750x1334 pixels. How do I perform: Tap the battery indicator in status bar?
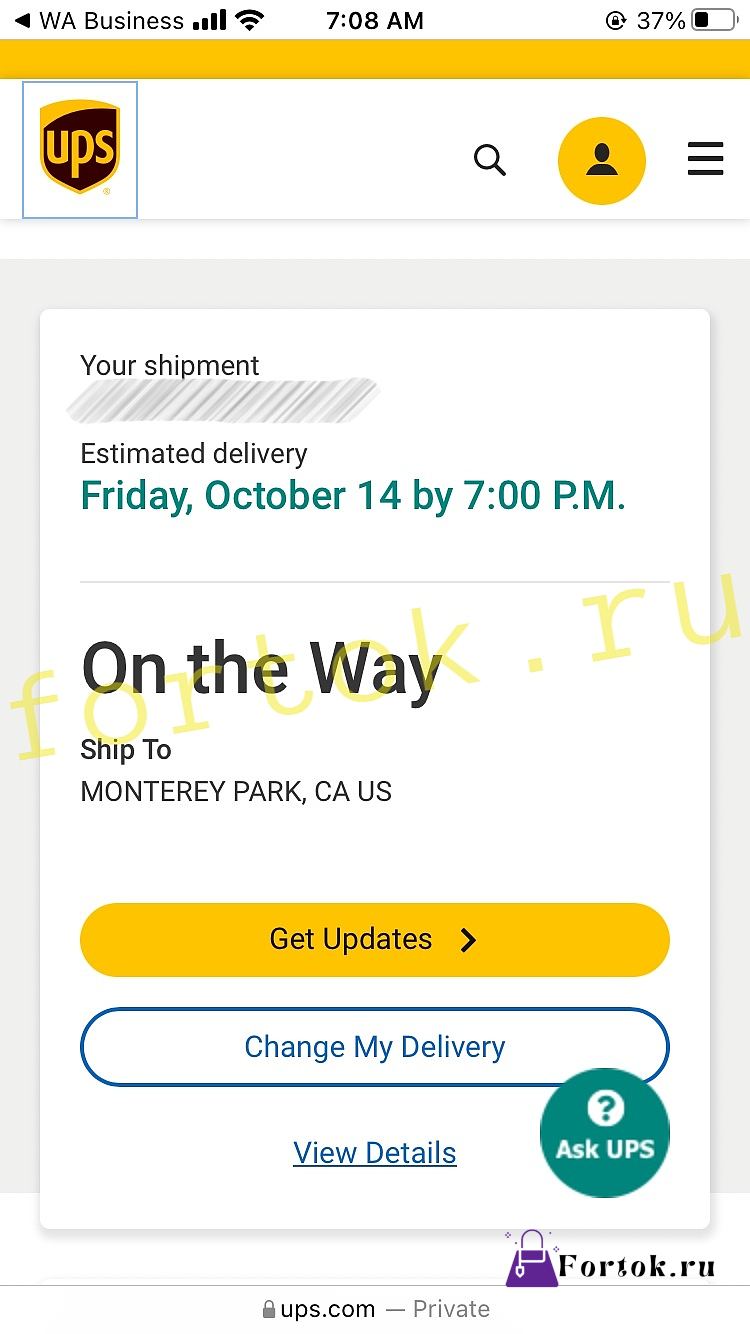click(x=714, y=20)
